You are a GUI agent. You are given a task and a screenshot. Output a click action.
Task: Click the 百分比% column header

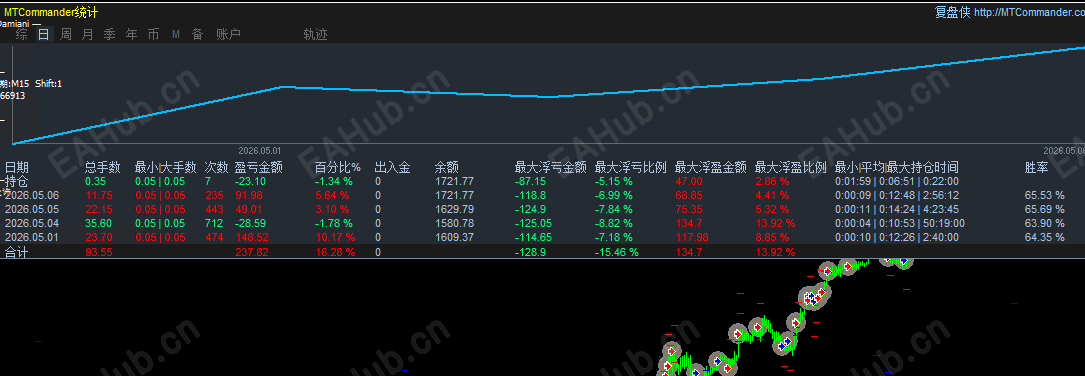click(x=338, y=167)
